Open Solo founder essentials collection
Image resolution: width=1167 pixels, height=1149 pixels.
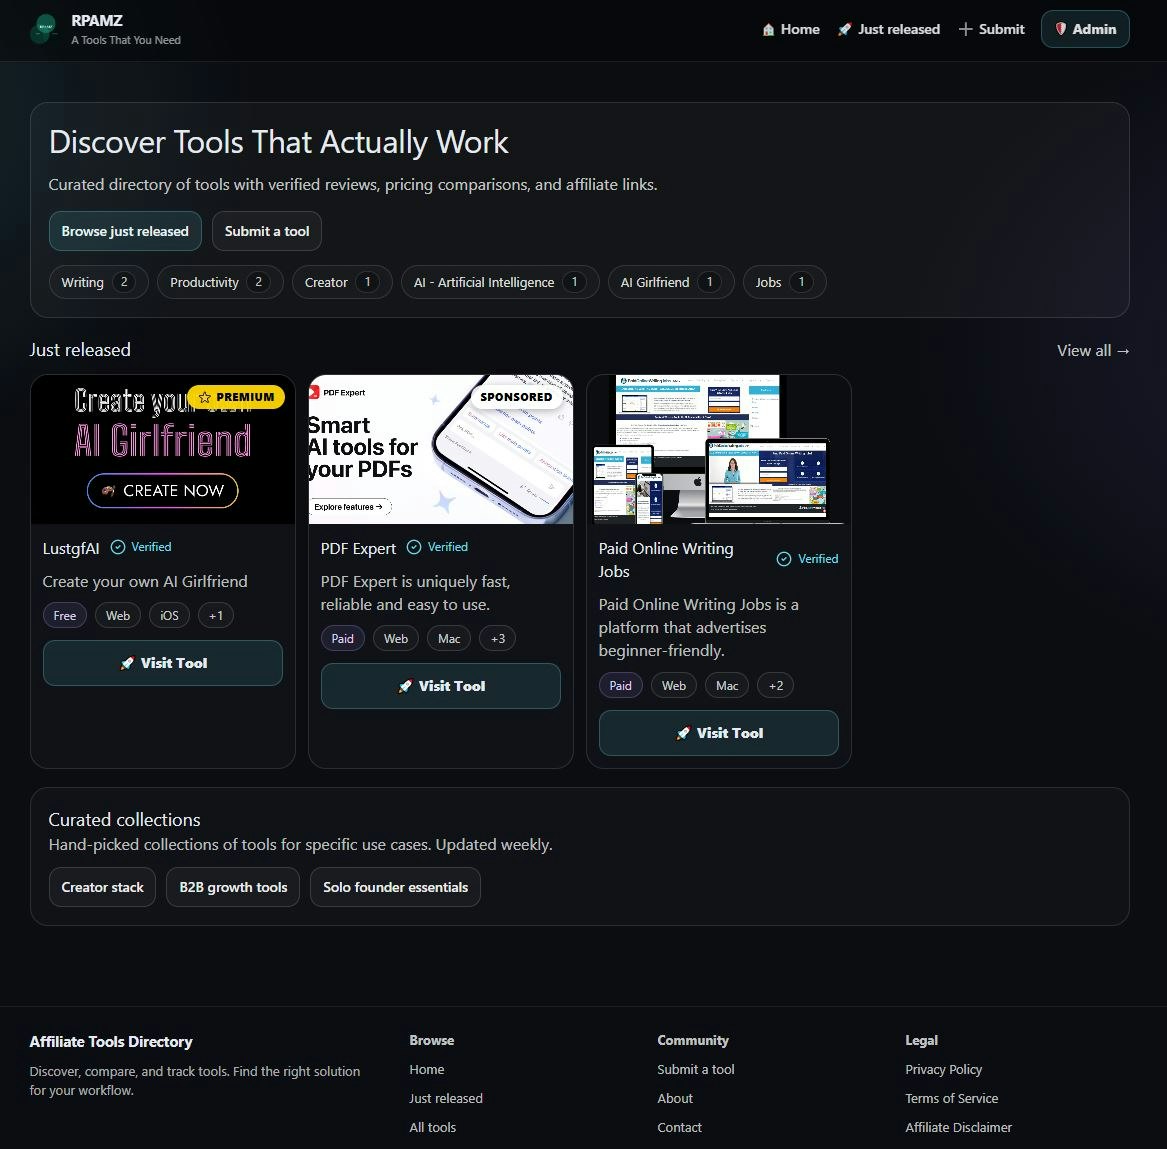395,887
